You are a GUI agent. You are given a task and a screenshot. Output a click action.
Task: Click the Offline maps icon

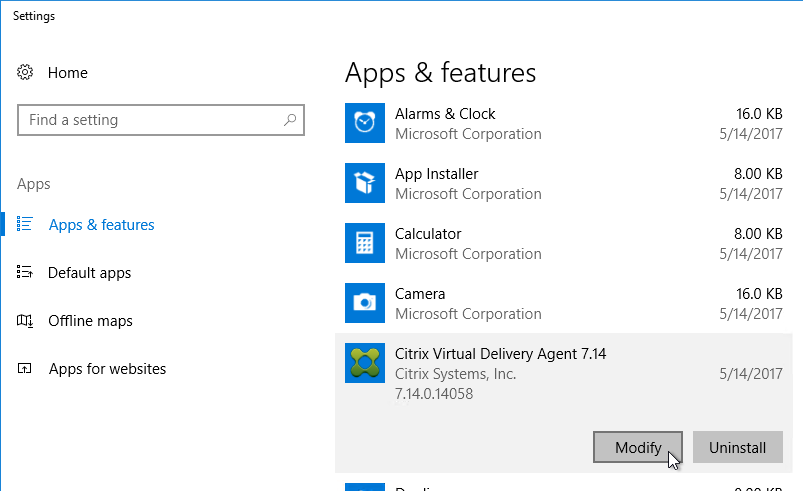click(25, 321)
